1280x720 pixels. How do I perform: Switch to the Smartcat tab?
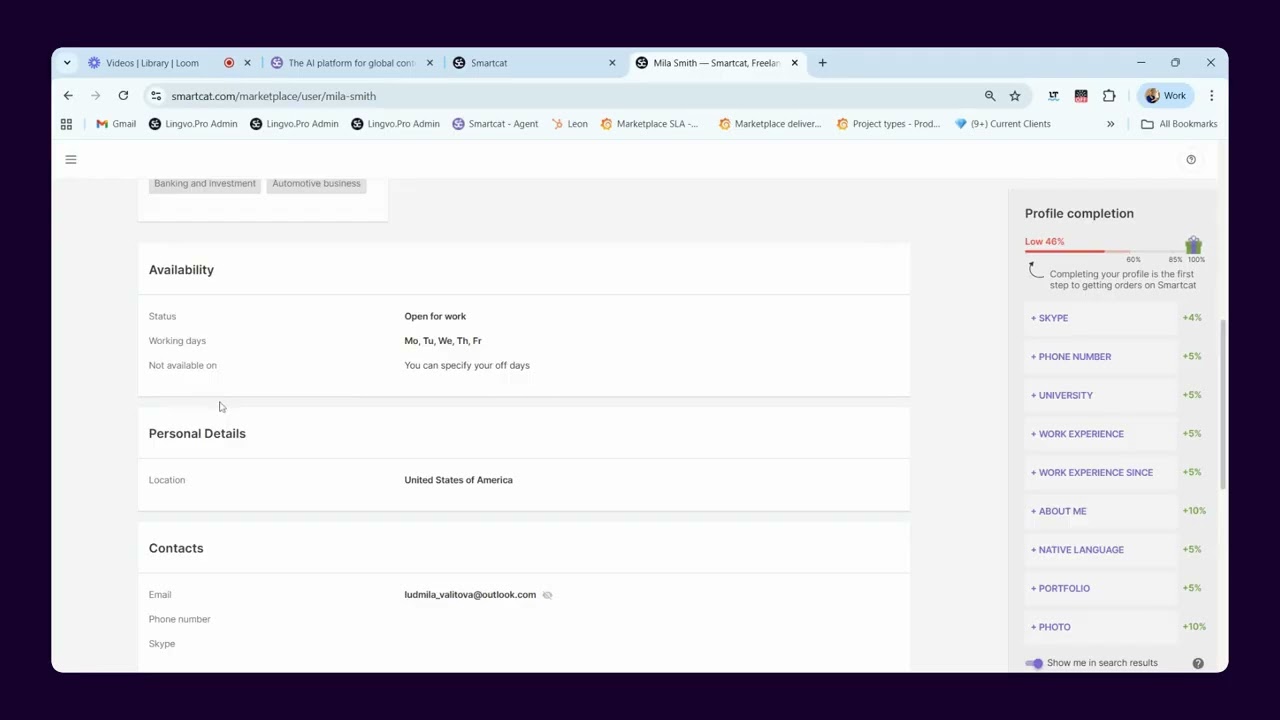click(489, 63)
